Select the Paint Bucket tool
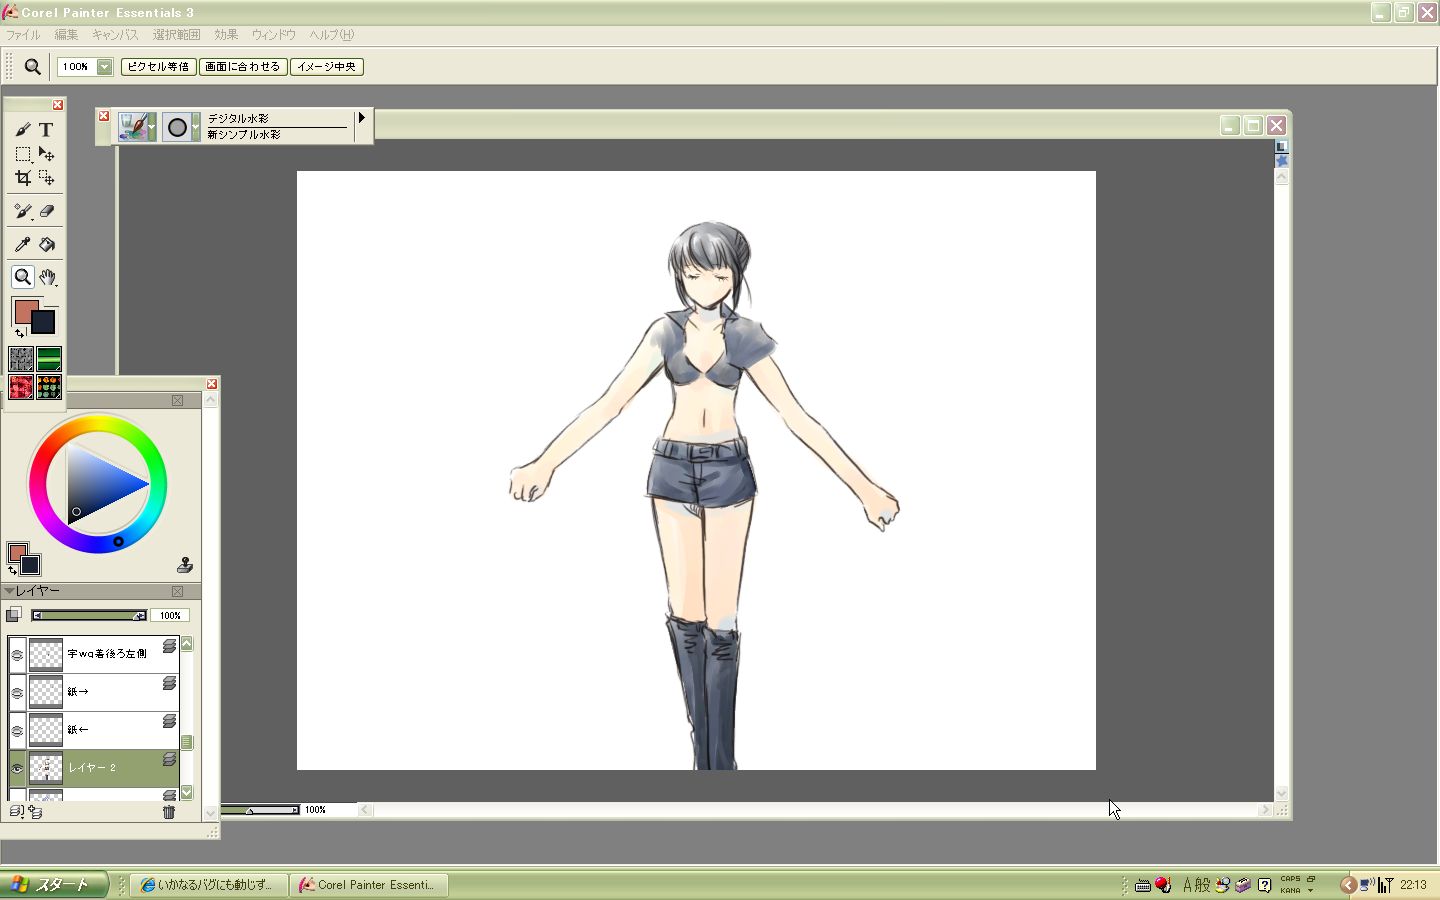 [46, 244]
